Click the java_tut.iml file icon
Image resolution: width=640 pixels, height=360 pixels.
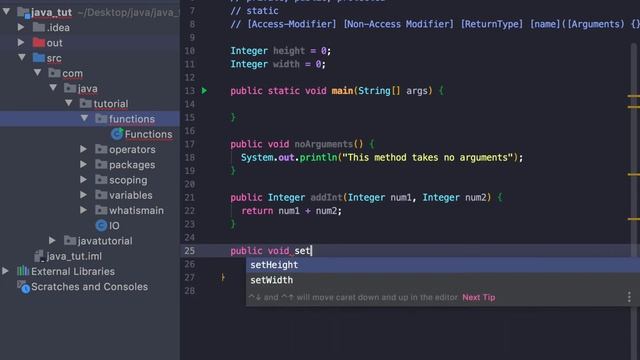tap(39, 256)
